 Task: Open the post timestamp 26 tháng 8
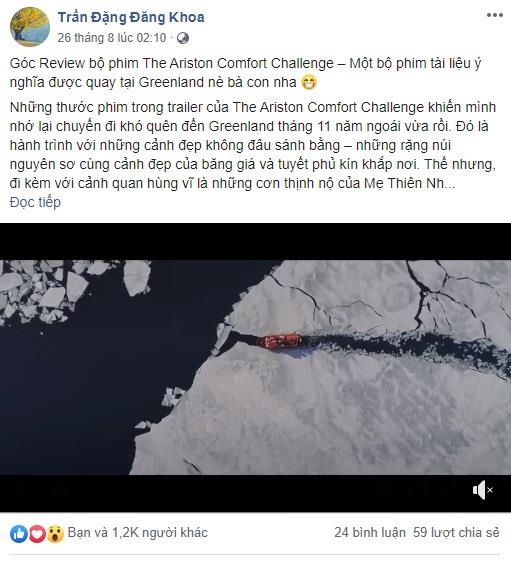[112, 38]
